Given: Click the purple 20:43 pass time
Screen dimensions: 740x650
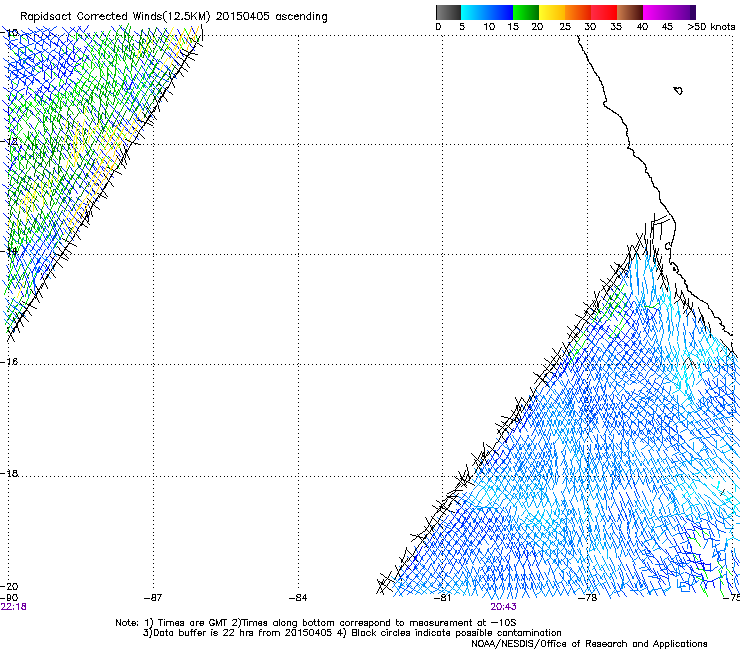Looking at the screenshot, I should (x=503, y=607).
